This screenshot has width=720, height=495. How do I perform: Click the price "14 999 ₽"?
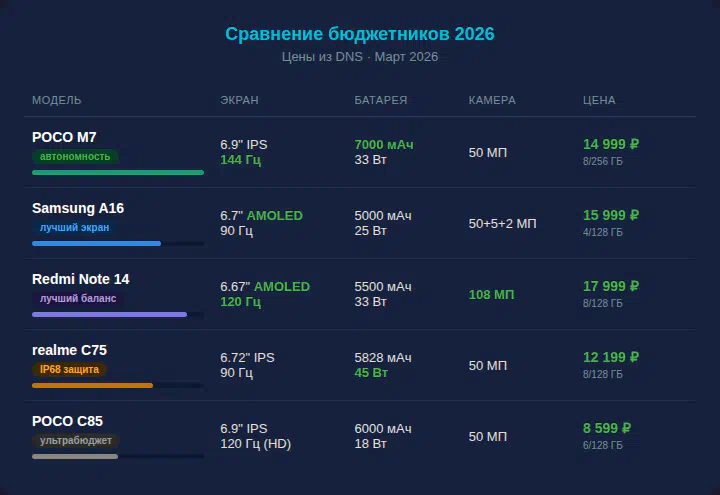pyautogui.click(x=611, y=144)
